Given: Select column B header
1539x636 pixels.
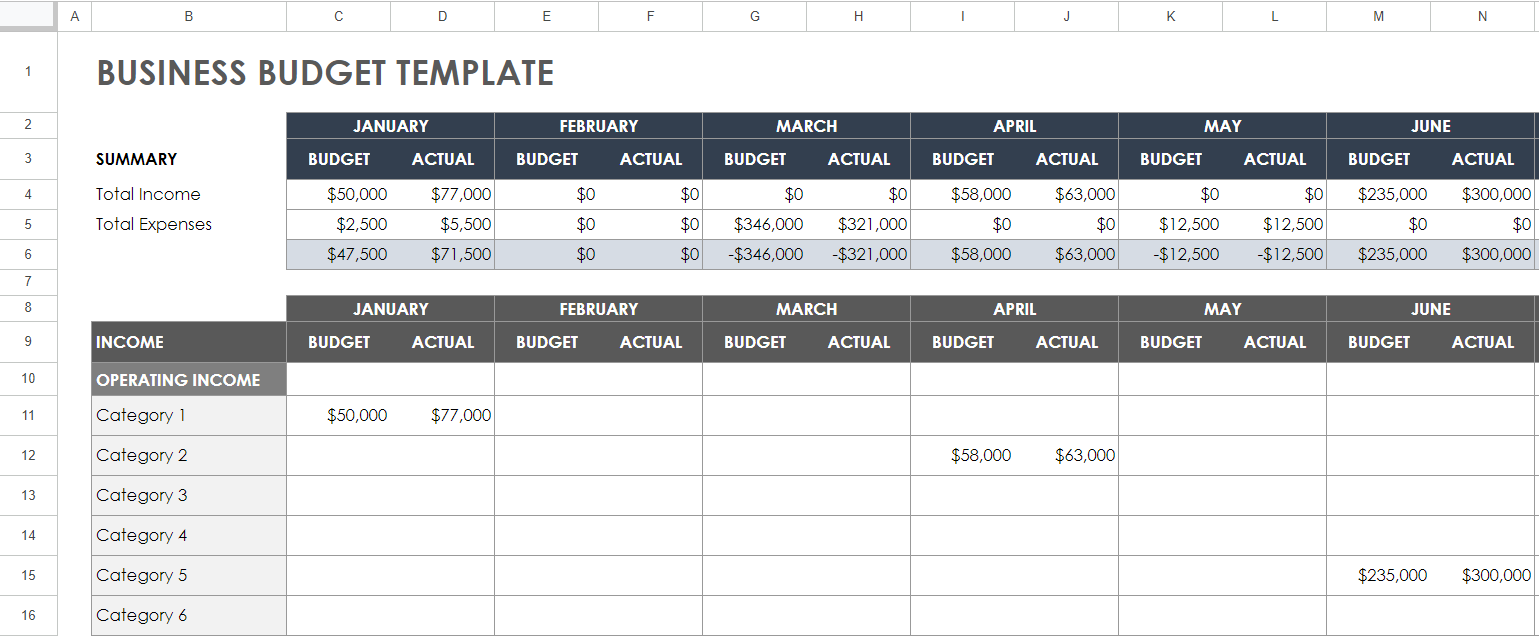Looking at the screenshot, I should click(x=189, y=16).
